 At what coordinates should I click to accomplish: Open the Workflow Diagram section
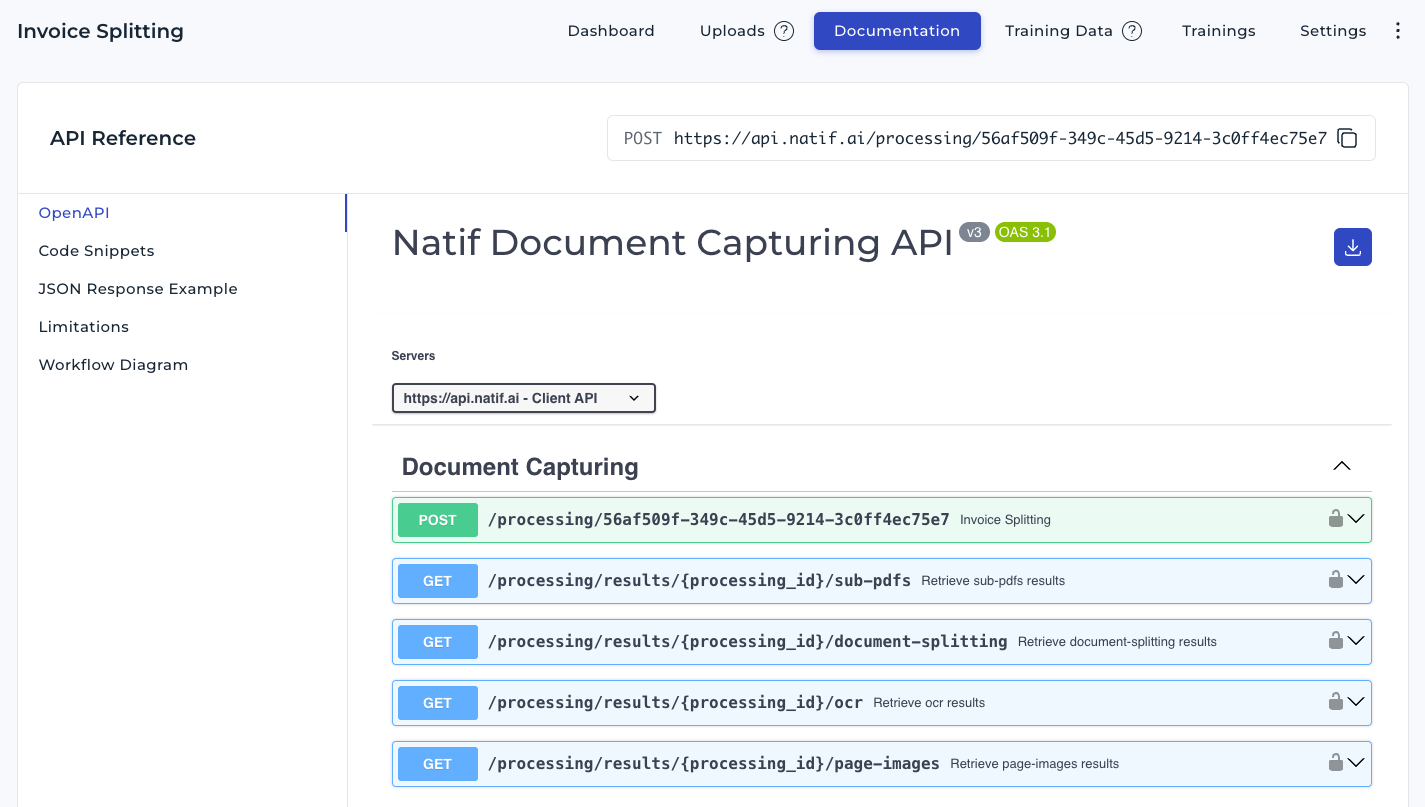tap(113, 365)
